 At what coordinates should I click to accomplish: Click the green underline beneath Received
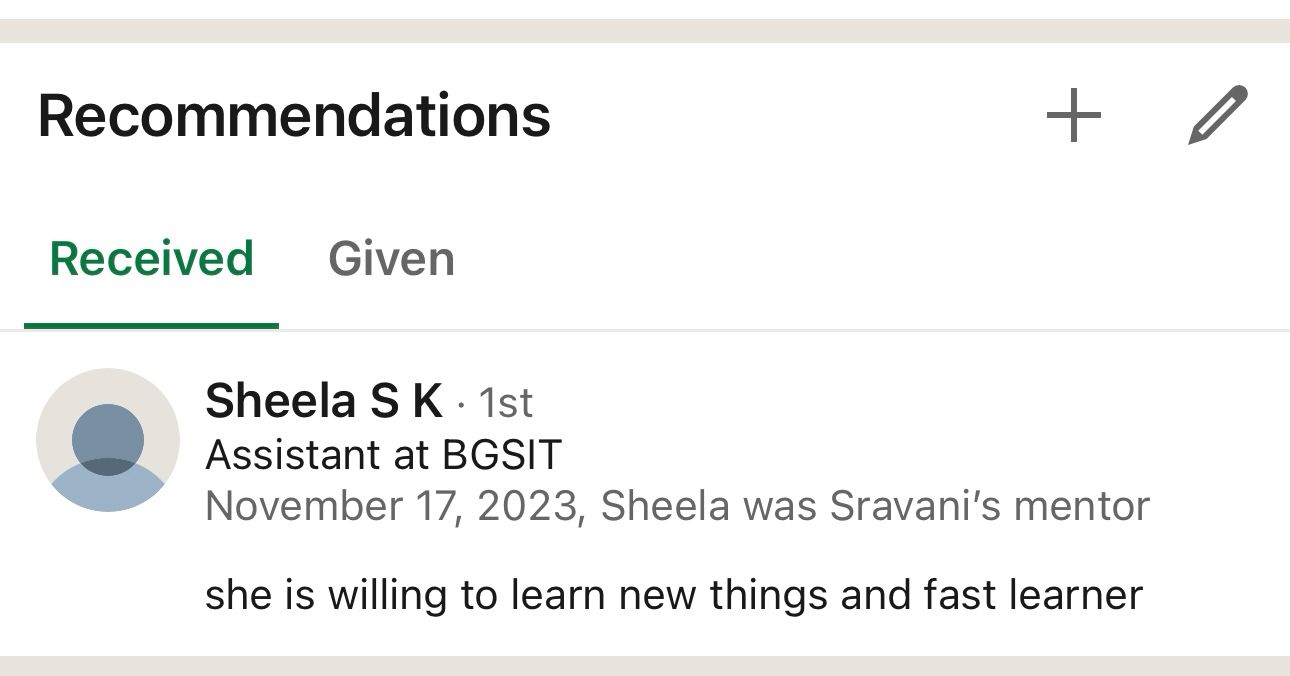click(x=151, y=326)
